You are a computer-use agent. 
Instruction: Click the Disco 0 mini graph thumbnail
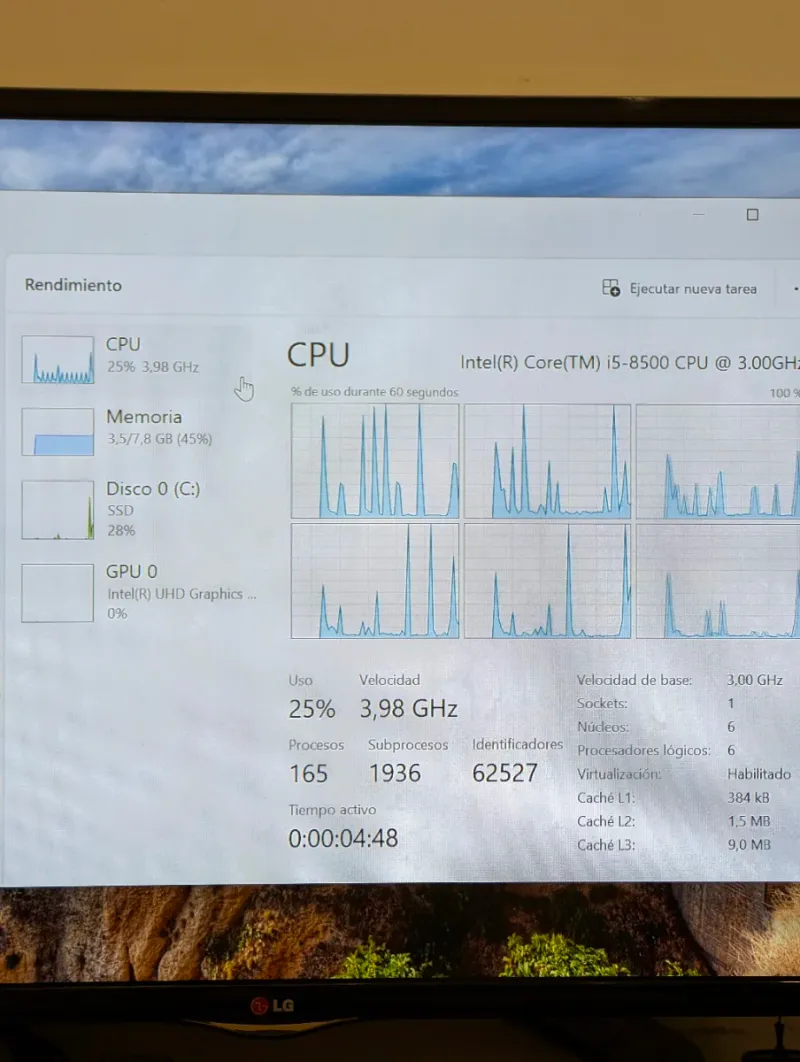click(58, 509)
